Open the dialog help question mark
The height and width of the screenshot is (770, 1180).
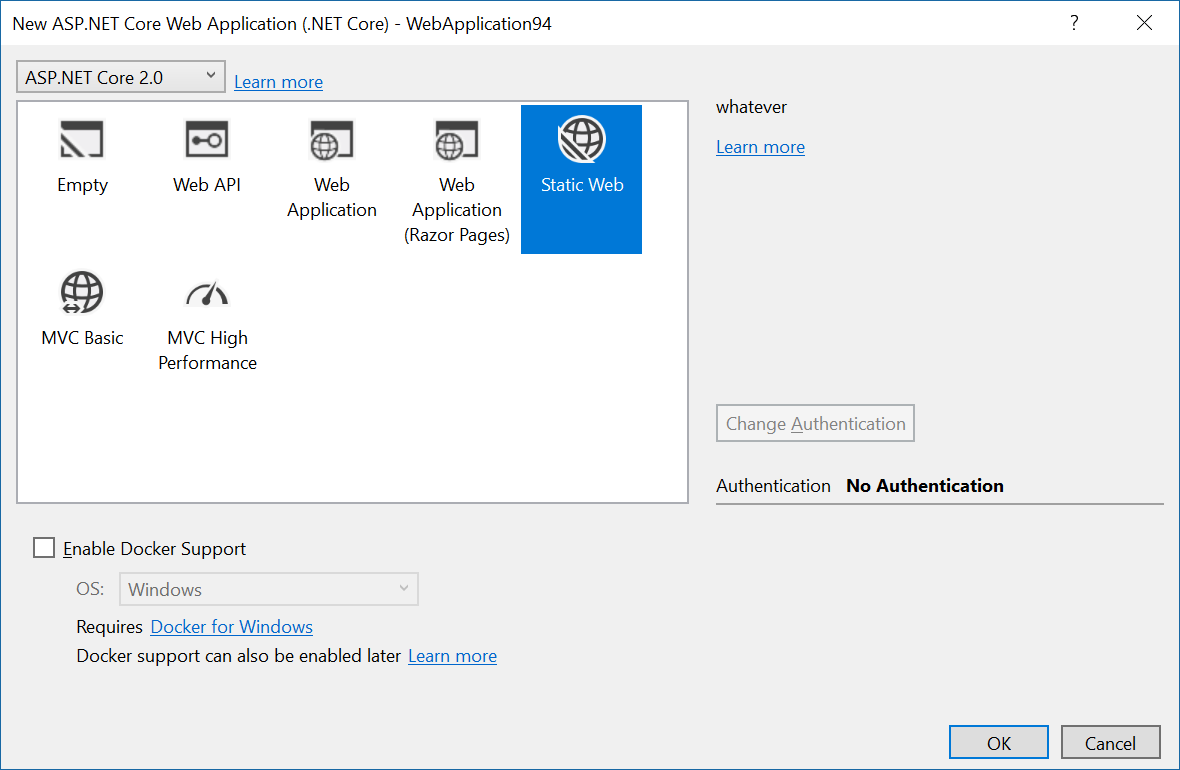tap(1074, 23)
